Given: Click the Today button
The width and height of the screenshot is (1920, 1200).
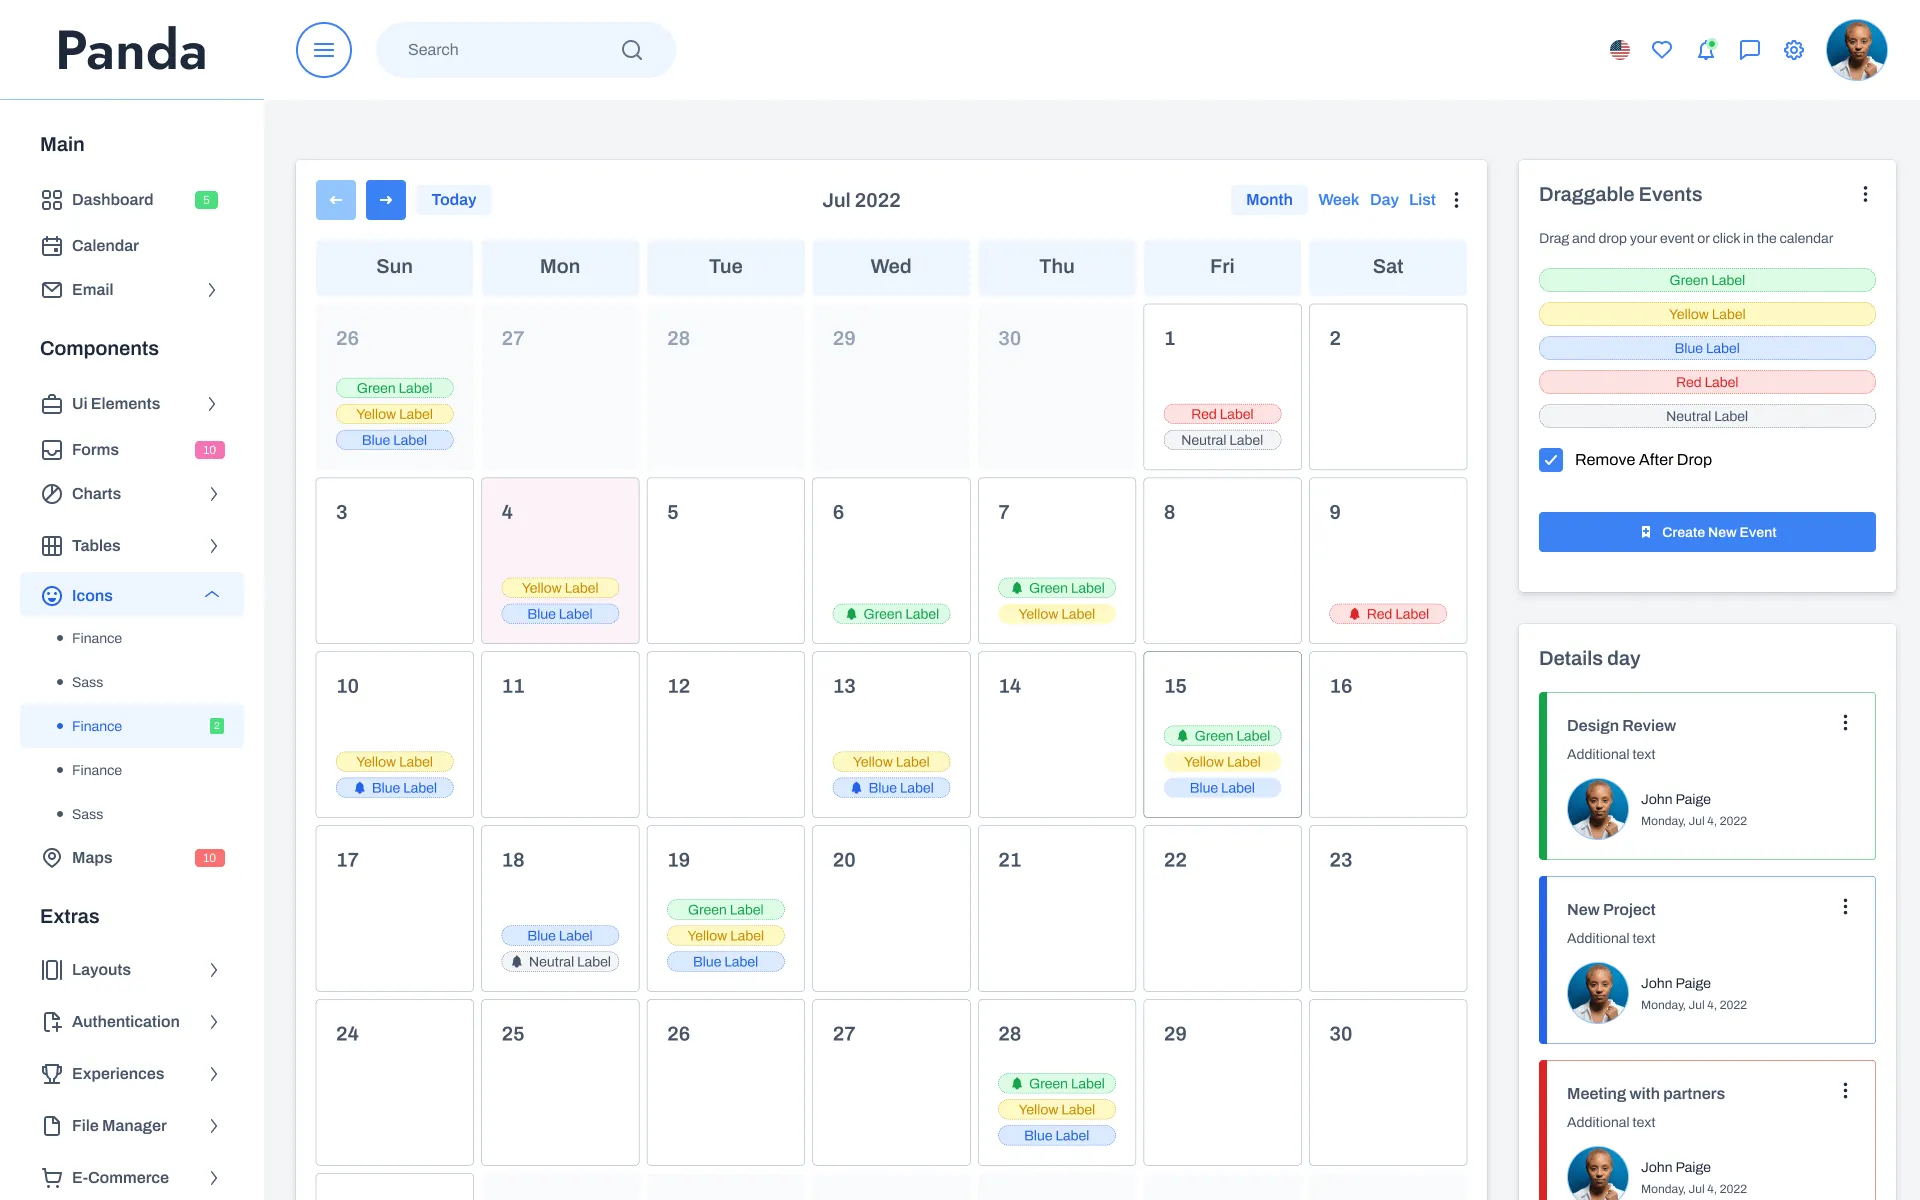Looking at the screenshot, I should click(x=454, y=199).
